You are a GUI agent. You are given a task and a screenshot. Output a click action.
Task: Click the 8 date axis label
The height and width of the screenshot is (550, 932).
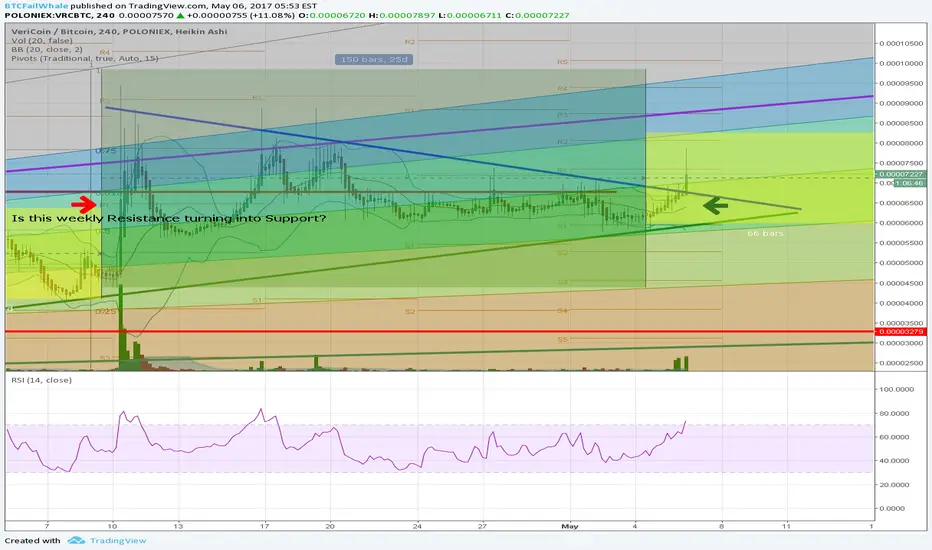(x=722, y=526)
